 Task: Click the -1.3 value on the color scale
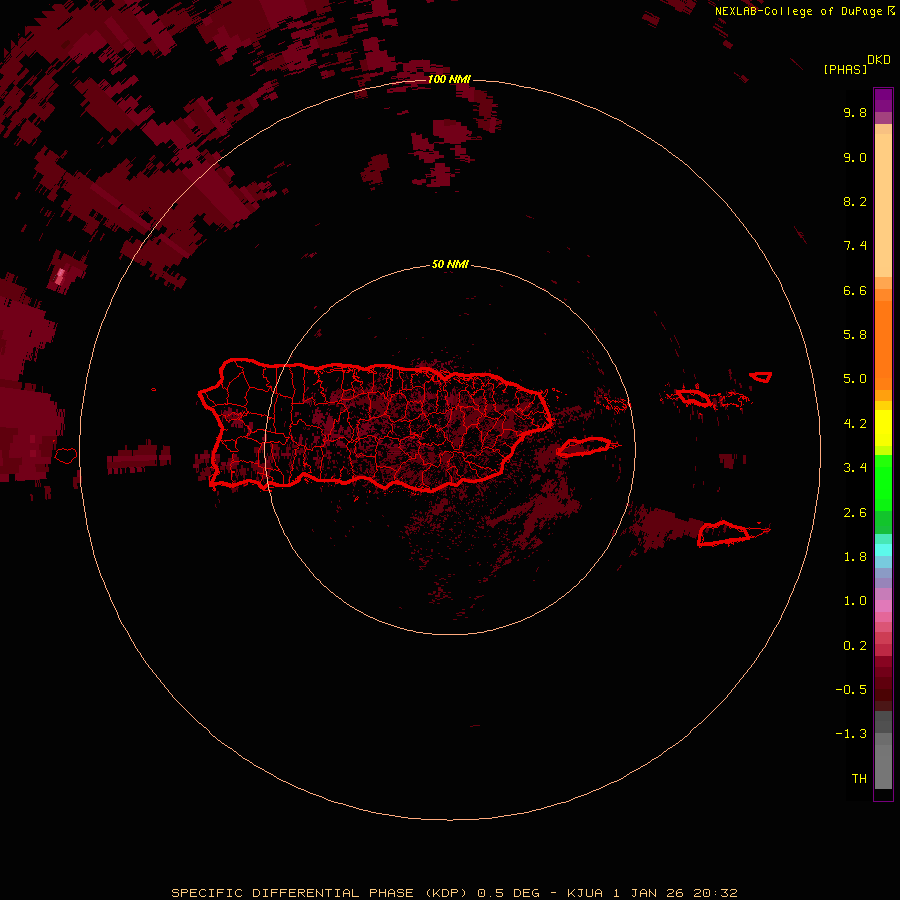tap(851, 734)
